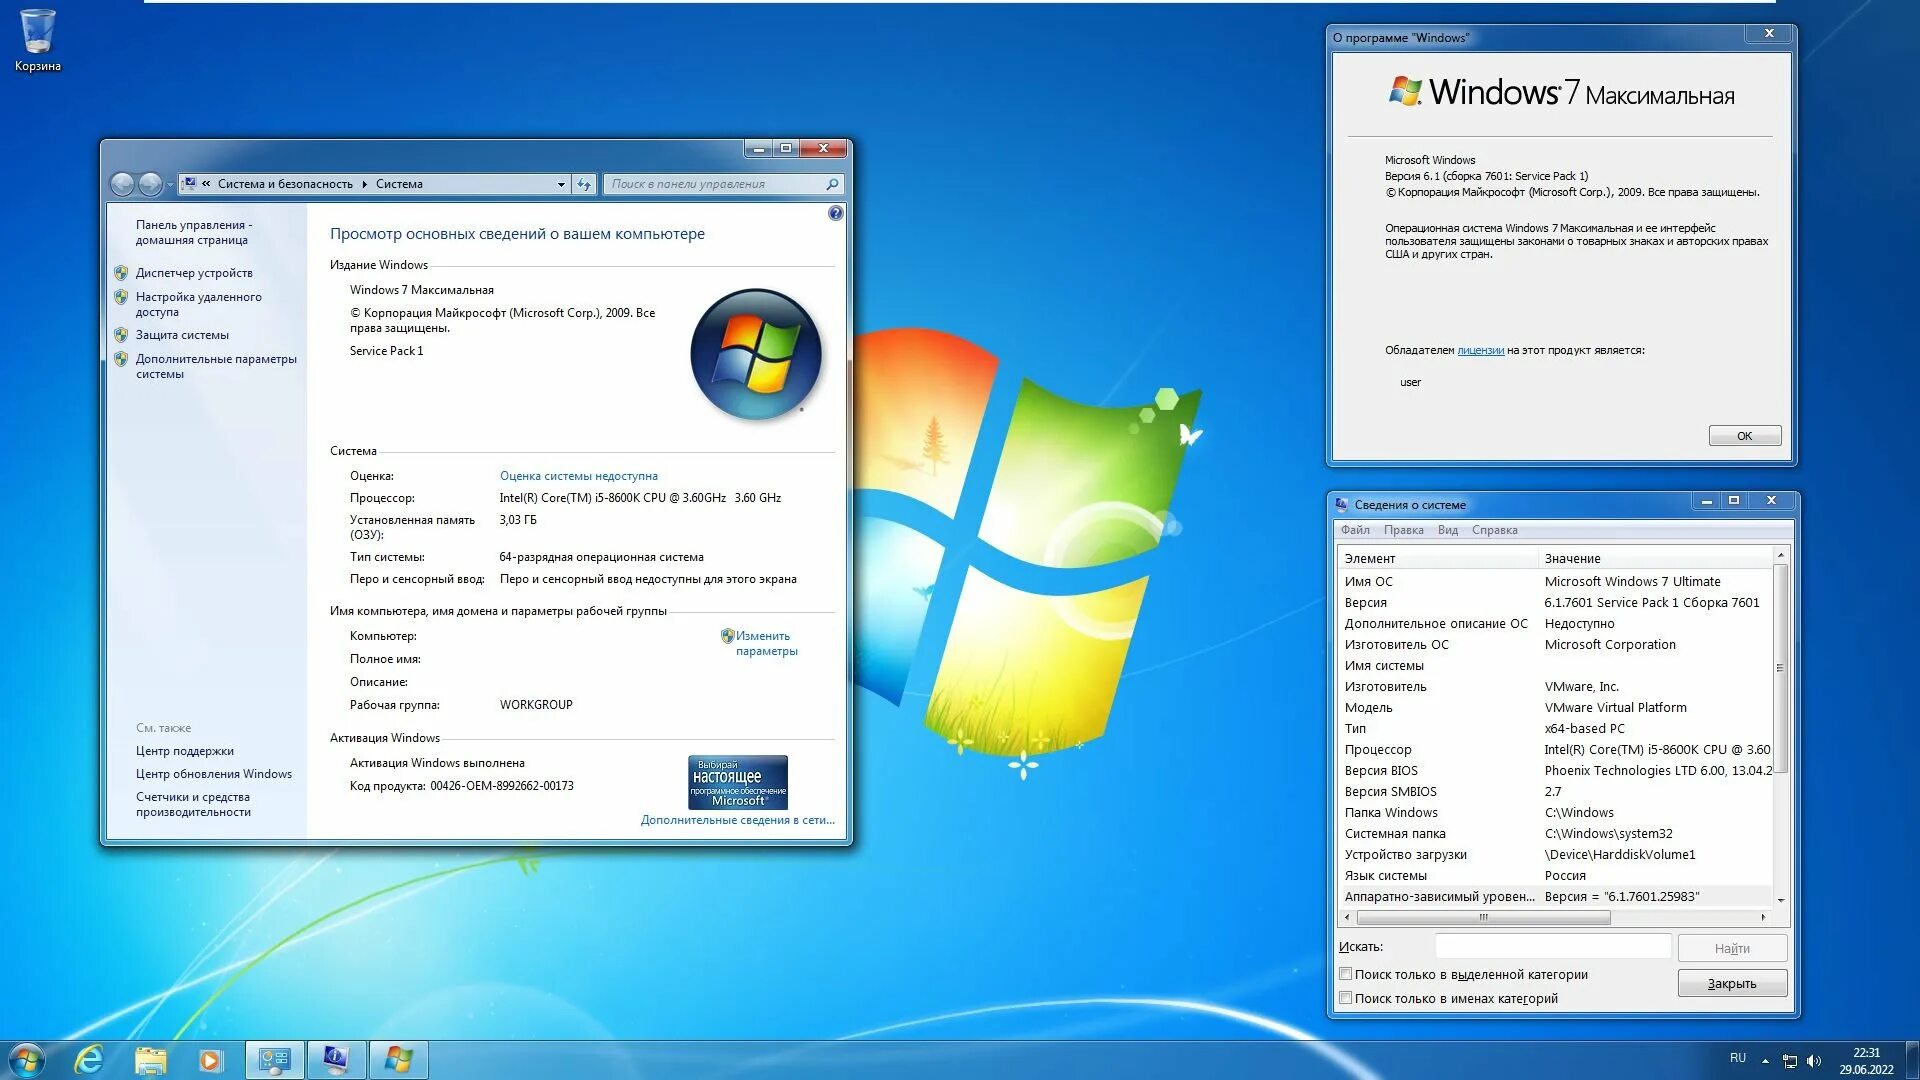This screenshot has width=1920, height=1080.
Task: Enable search only in selected category
Action: (x=1346, y=974)
